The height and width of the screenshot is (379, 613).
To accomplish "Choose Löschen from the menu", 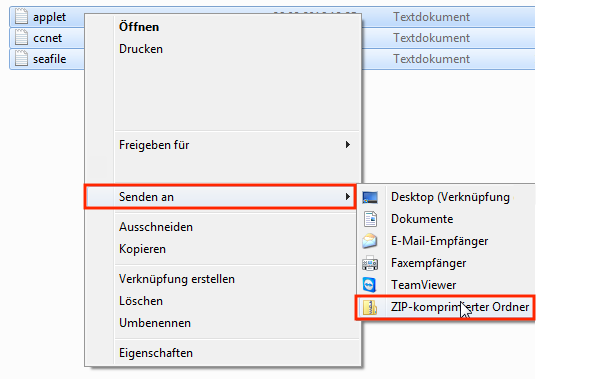I will 141,301.
